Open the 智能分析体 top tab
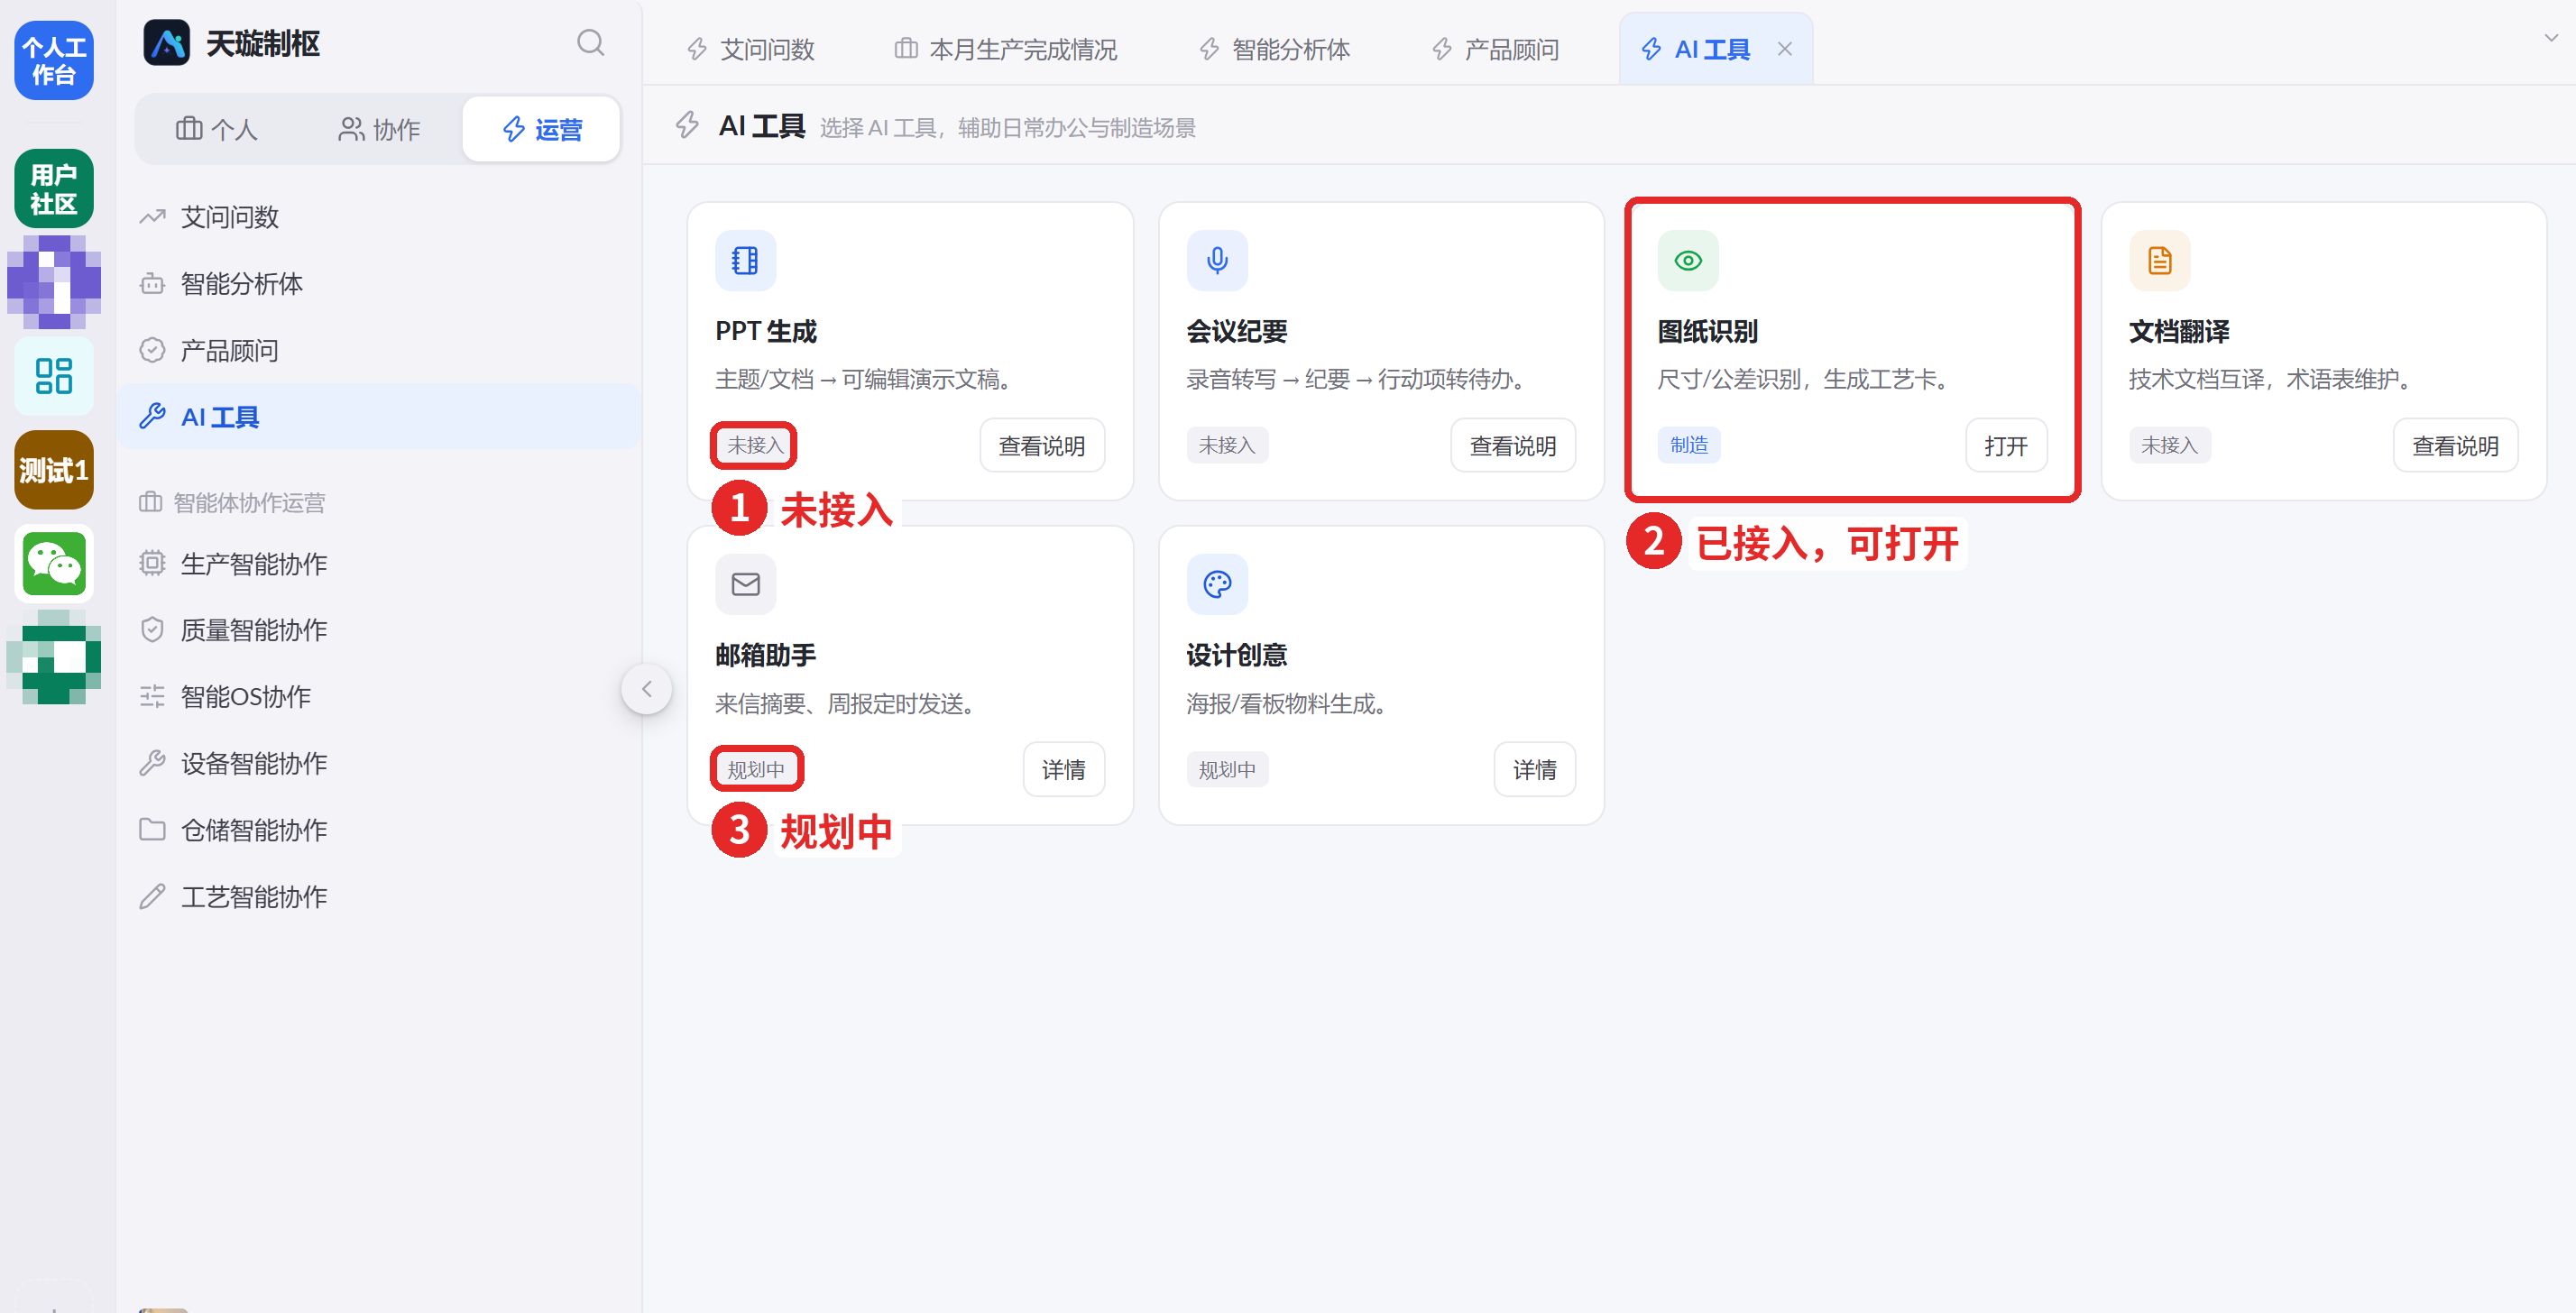 pyautogui.click(x=1275, y=49)
